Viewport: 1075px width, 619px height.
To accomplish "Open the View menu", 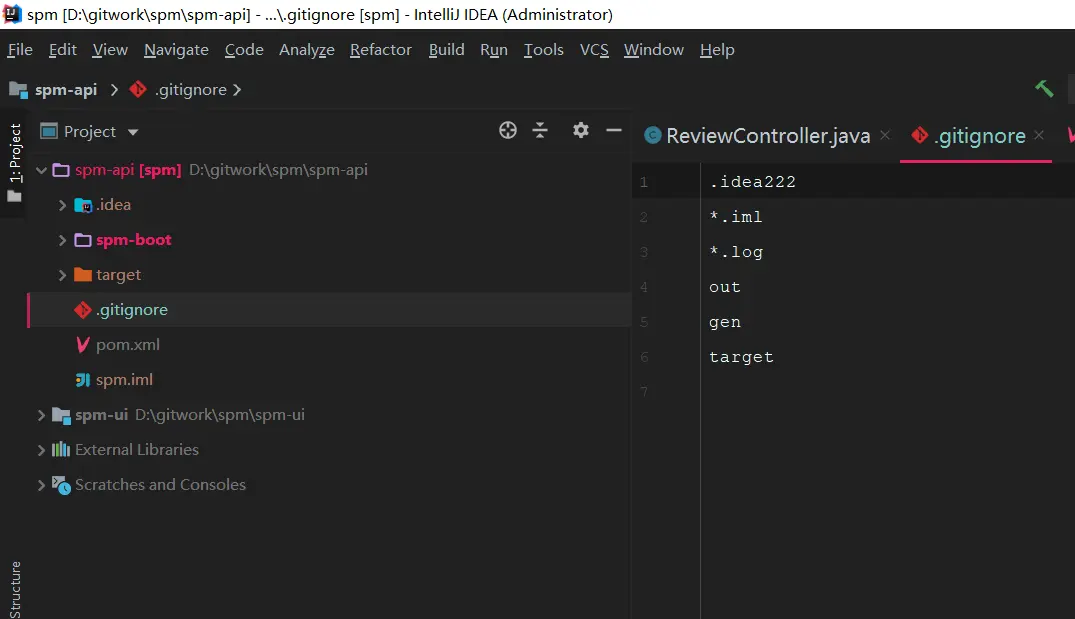I will tap(110, 49).
